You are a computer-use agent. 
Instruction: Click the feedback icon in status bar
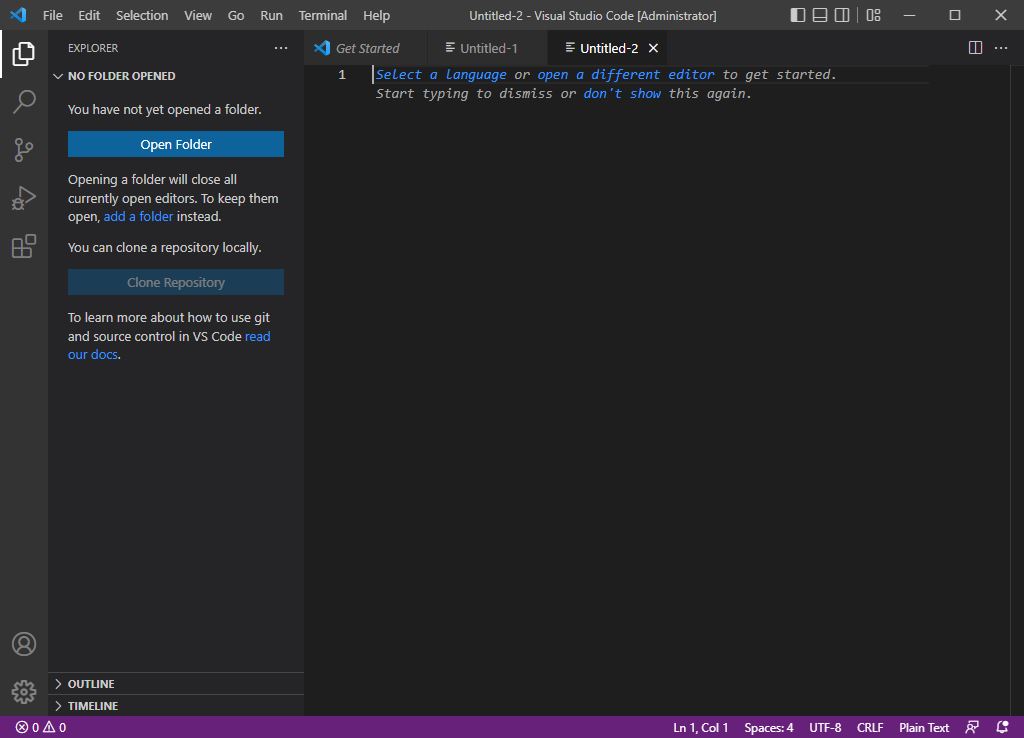pos(972,727)
